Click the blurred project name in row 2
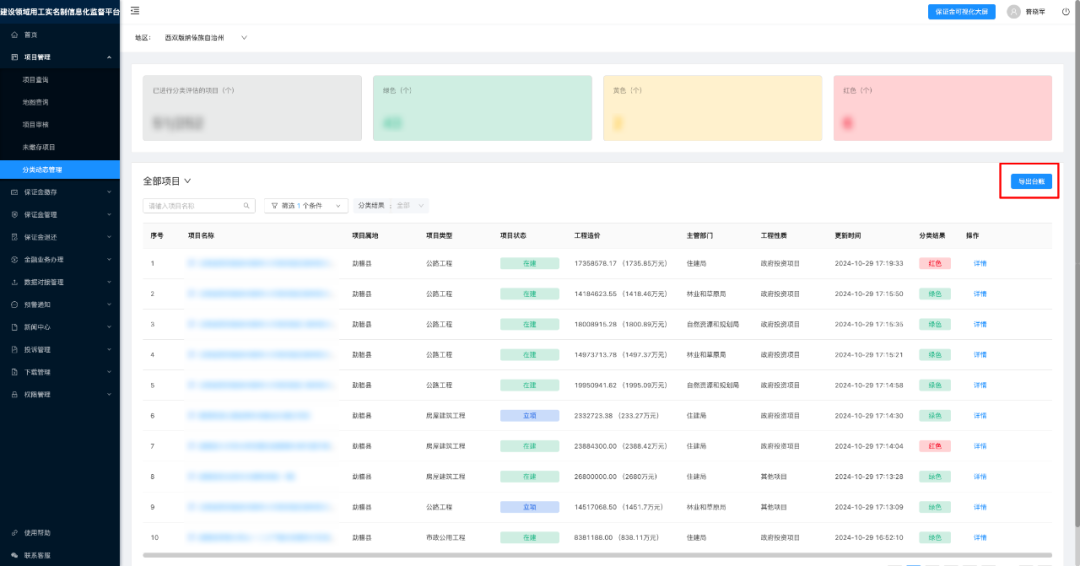The image size is (1080, 566). click(x=260, y=294)
